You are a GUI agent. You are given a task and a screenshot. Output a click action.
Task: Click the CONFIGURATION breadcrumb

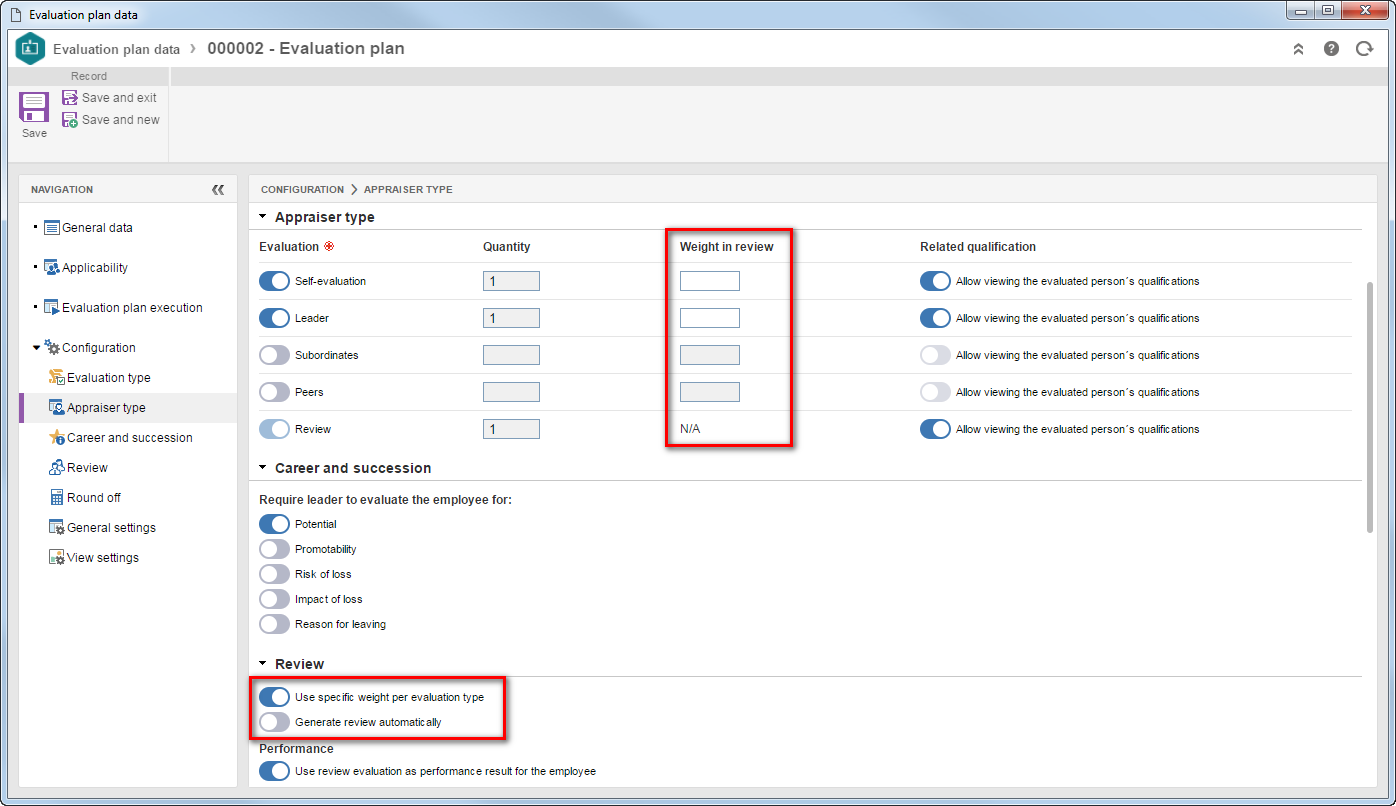point(302,189)
